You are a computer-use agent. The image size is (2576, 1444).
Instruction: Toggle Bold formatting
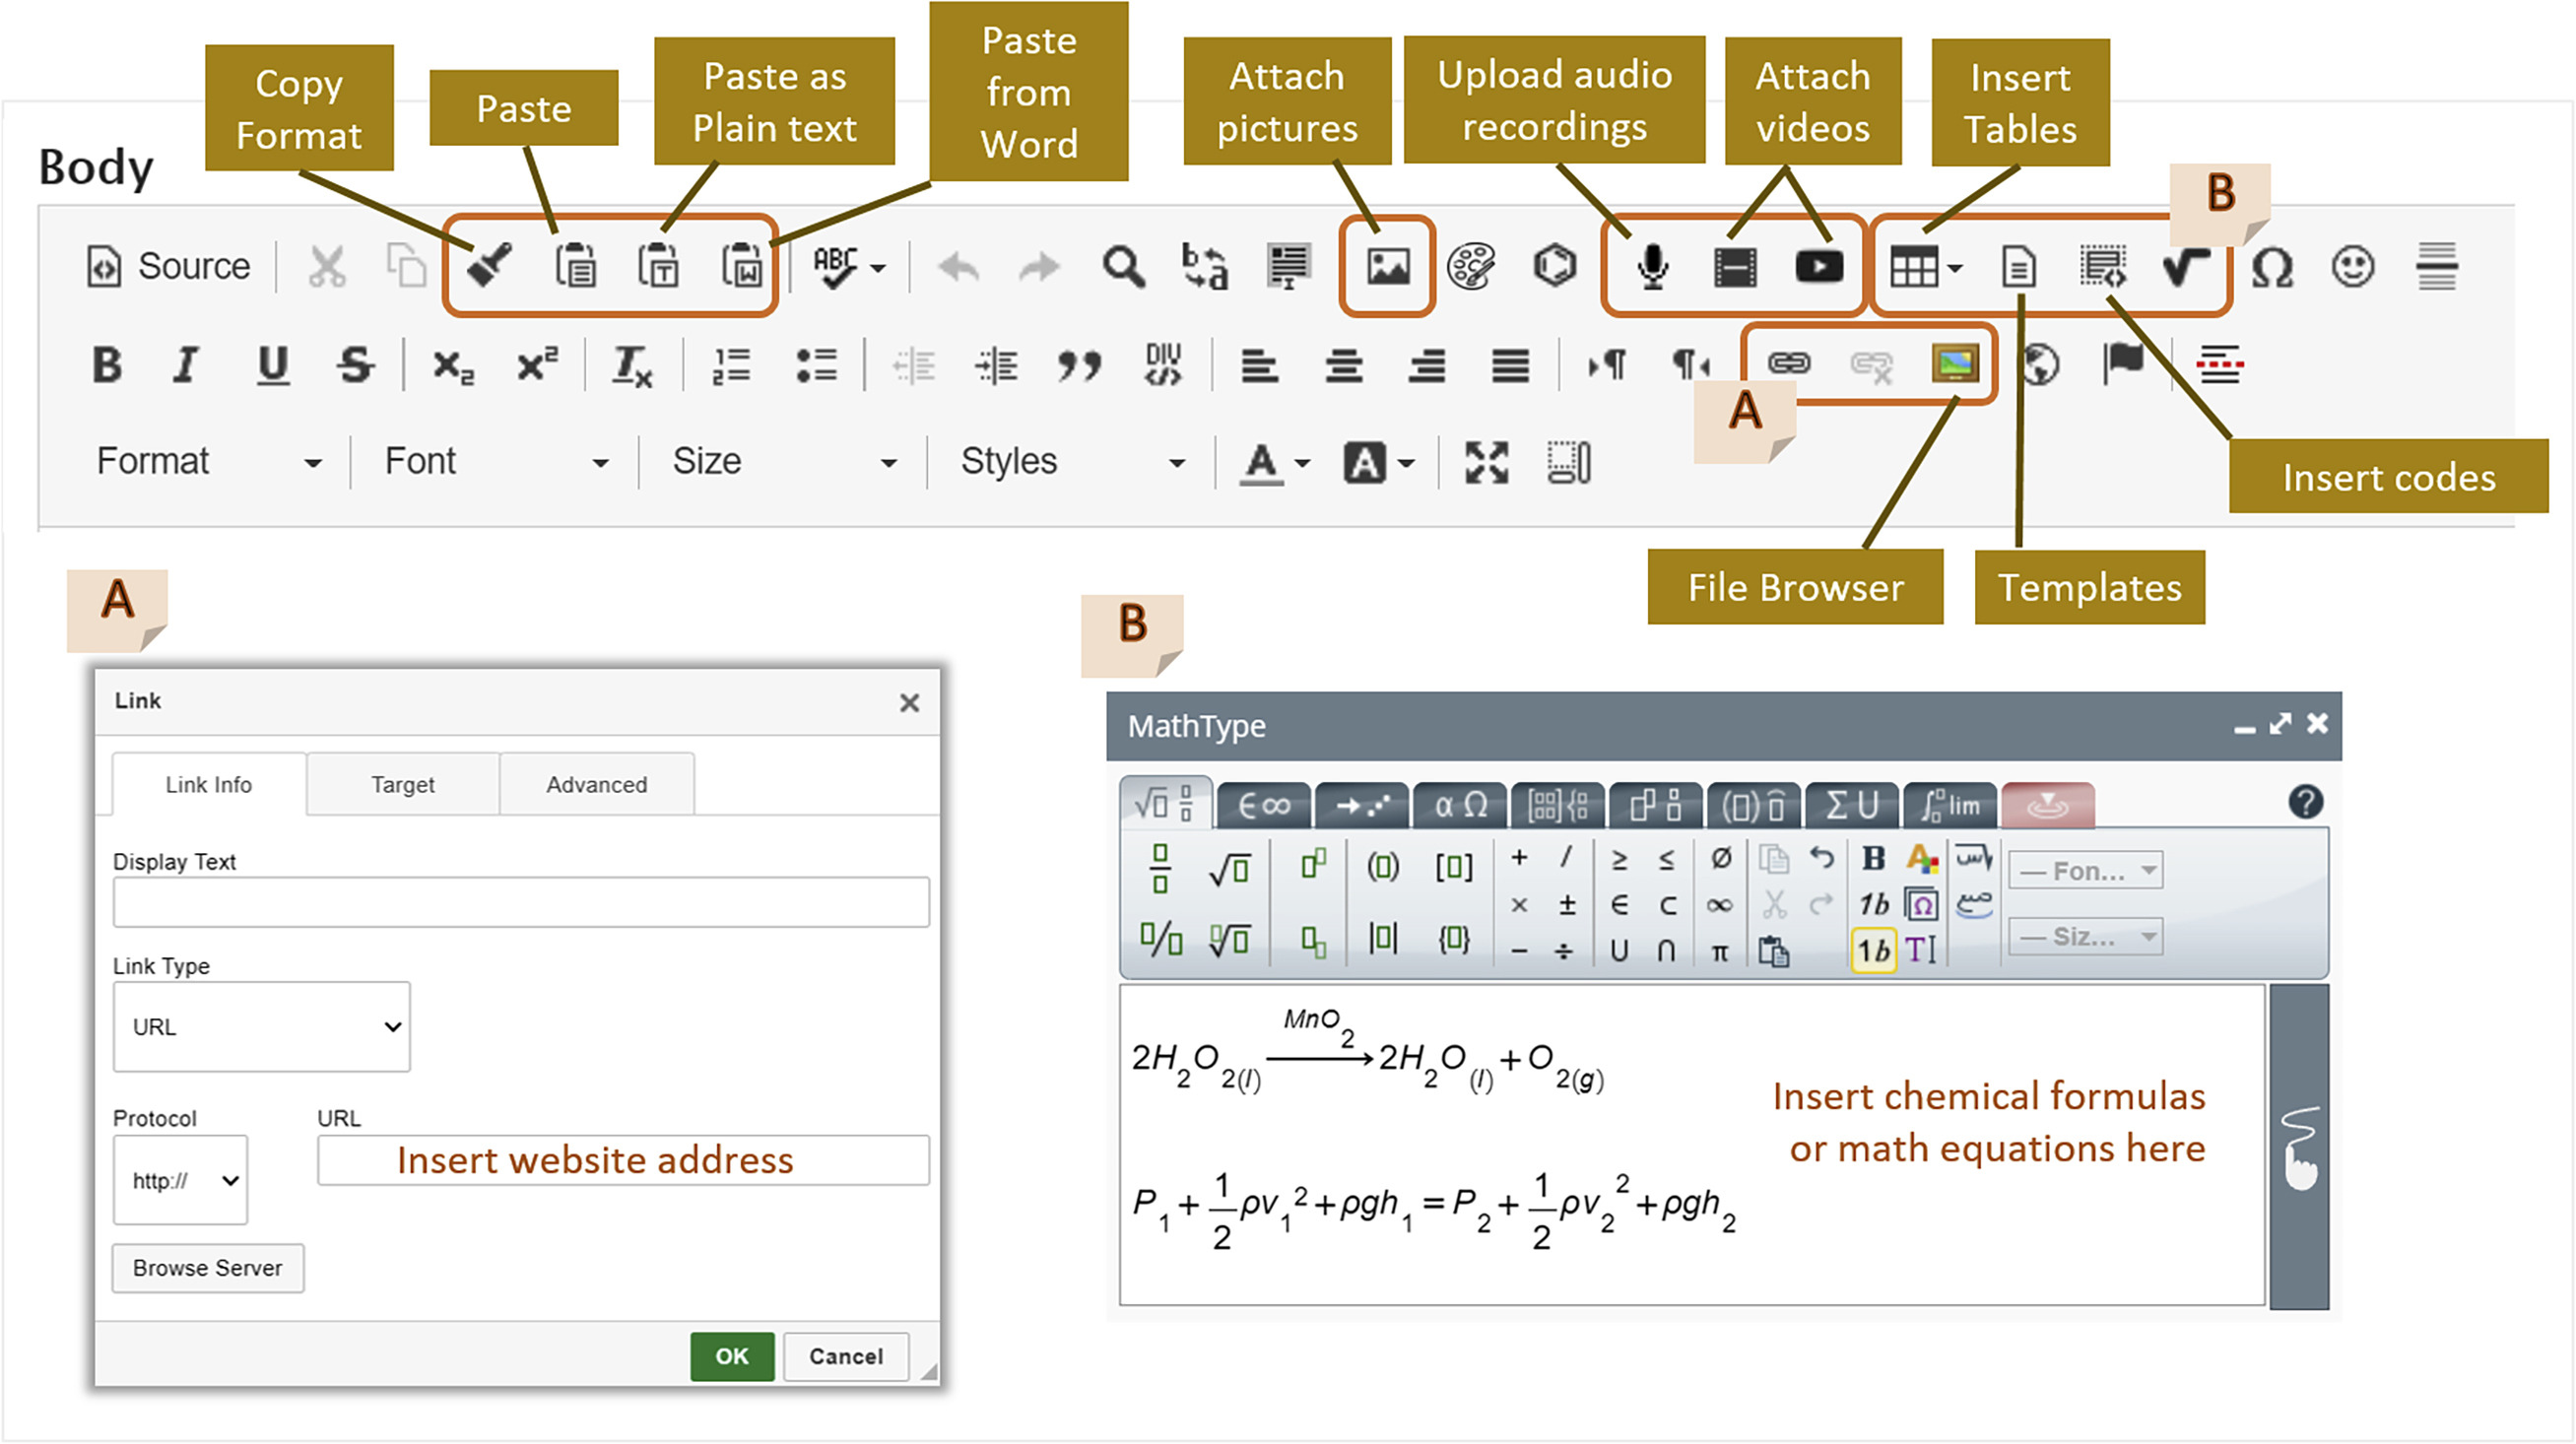pyautogui.click(x=107, y=365)
